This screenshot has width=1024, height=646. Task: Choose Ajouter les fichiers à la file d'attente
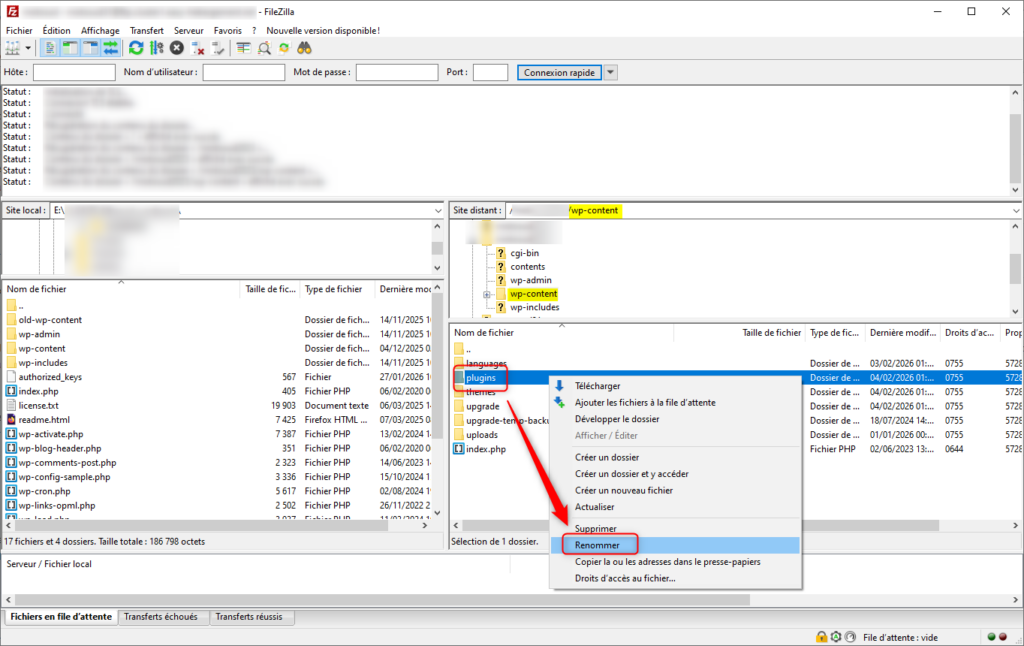coord(675,402)
